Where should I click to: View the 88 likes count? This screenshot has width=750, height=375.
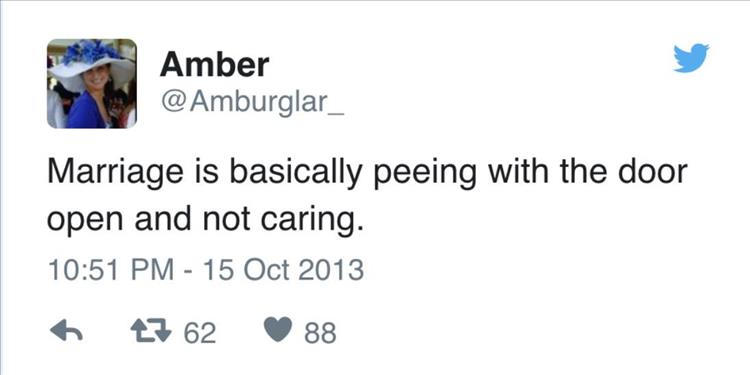click(320, 333)
